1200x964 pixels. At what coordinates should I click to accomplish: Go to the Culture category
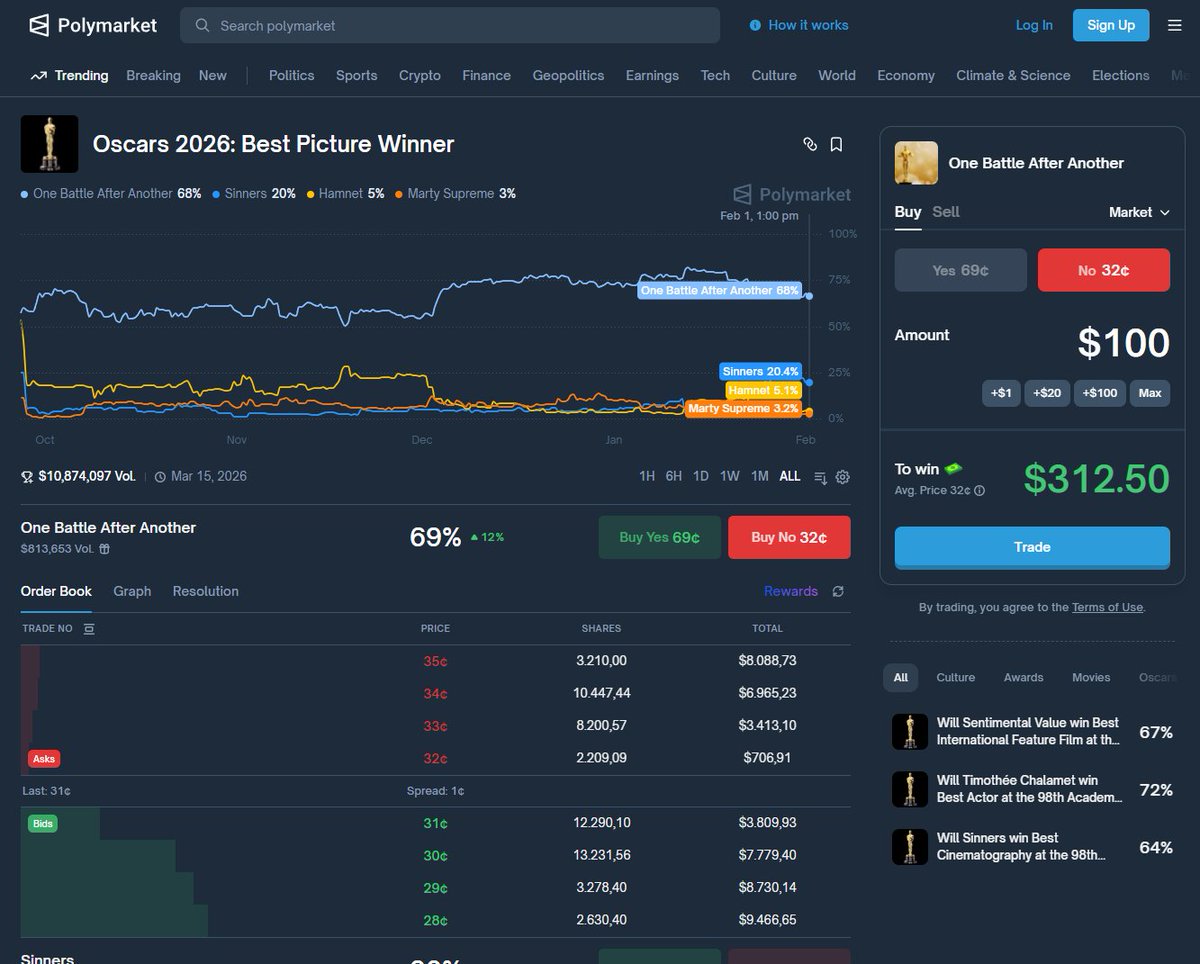(774, 75)
